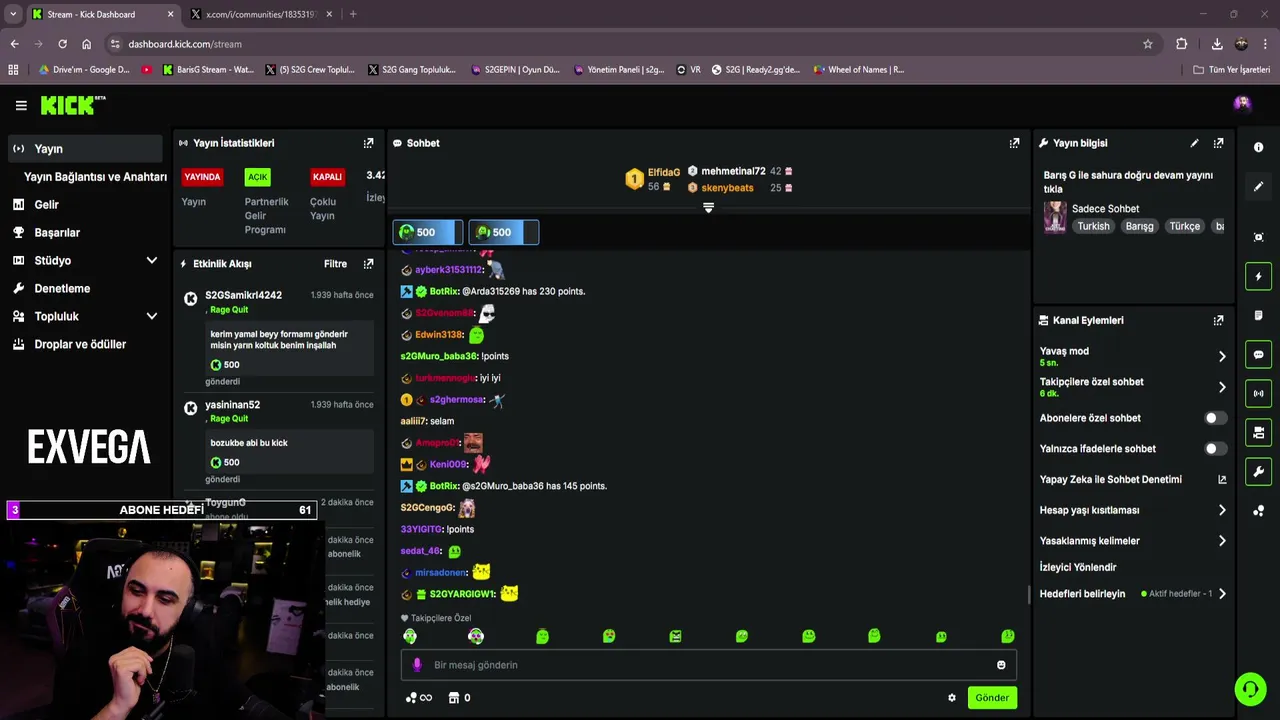Click the Turkish tag in stream info
Image resolution: width=1280 pixels, height=720 pixels.
(1093, 226)
